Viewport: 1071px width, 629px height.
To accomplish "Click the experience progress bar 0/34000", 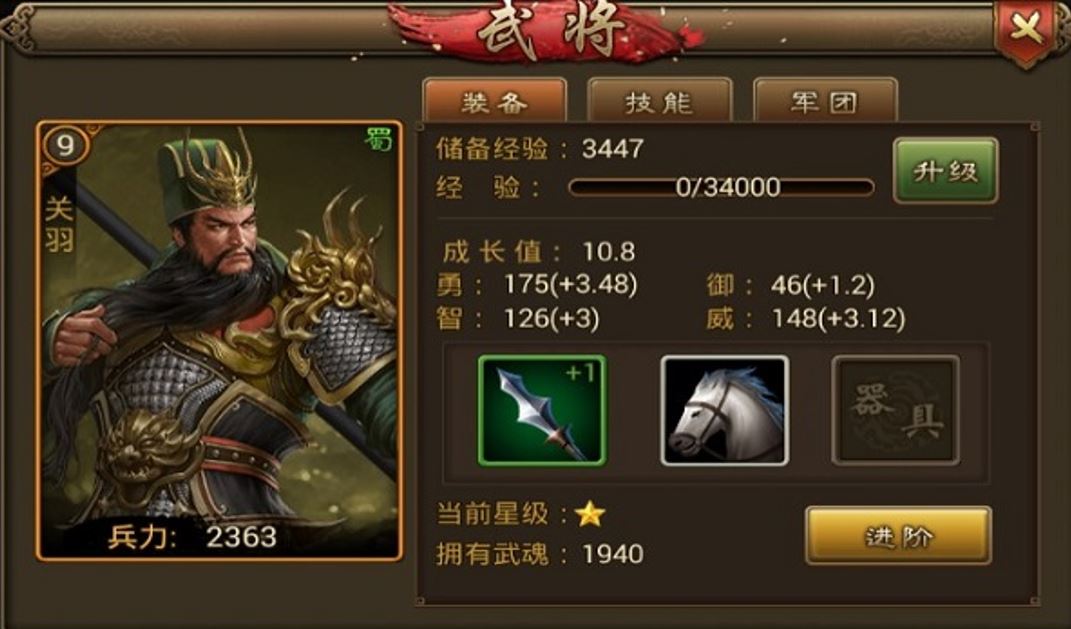I will tap(721, 187).
